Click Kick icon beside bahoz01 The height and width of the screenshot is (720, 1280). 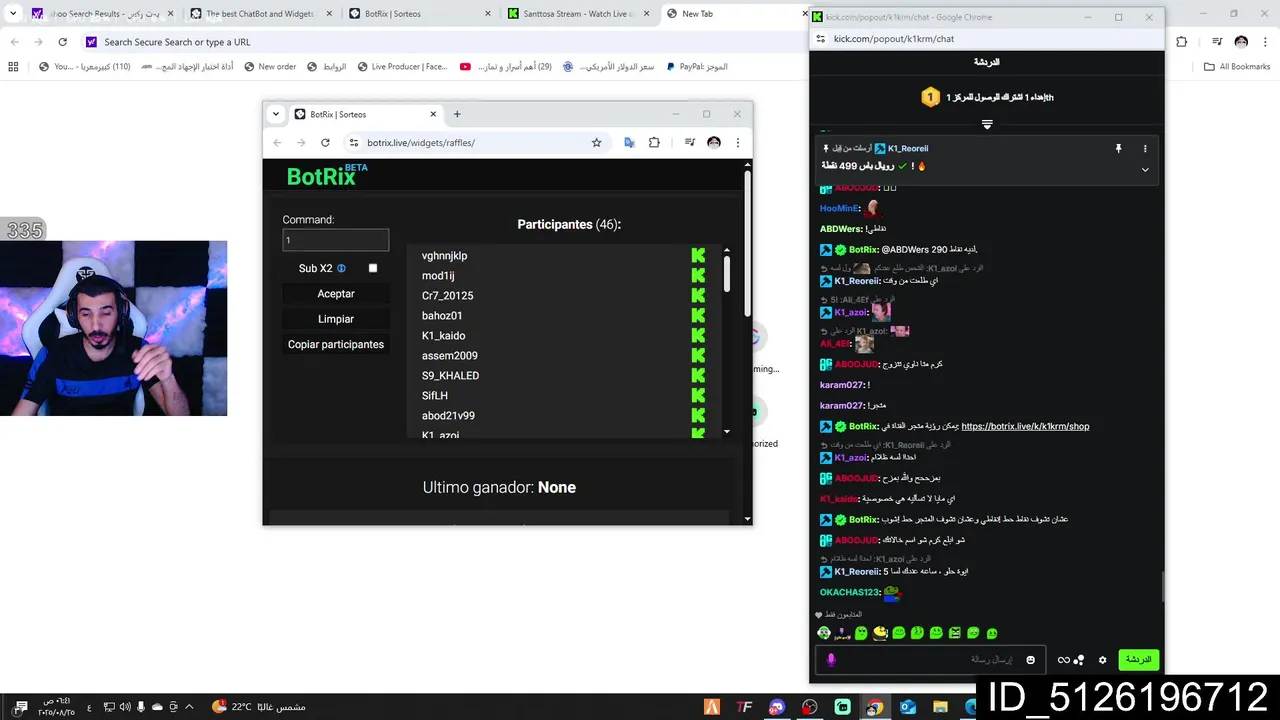[x=698, y=316]
